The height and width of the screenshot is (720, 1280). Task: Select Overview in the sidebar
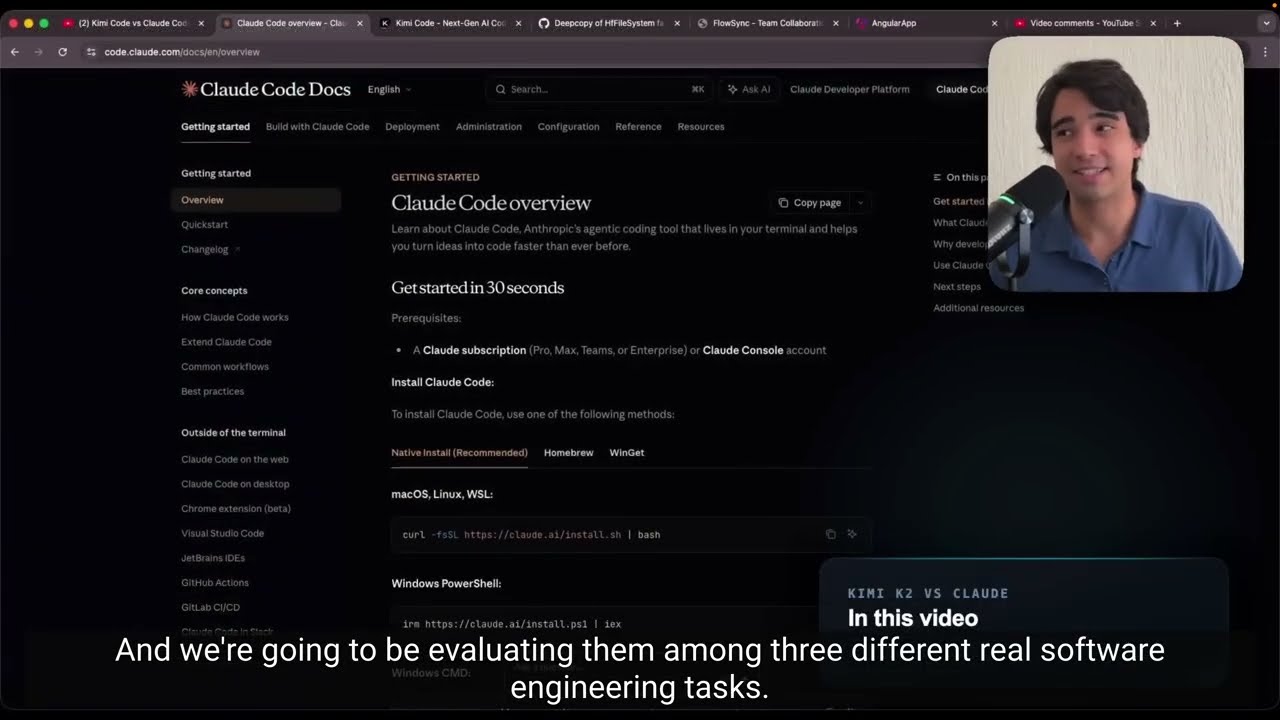pos(256,200)
